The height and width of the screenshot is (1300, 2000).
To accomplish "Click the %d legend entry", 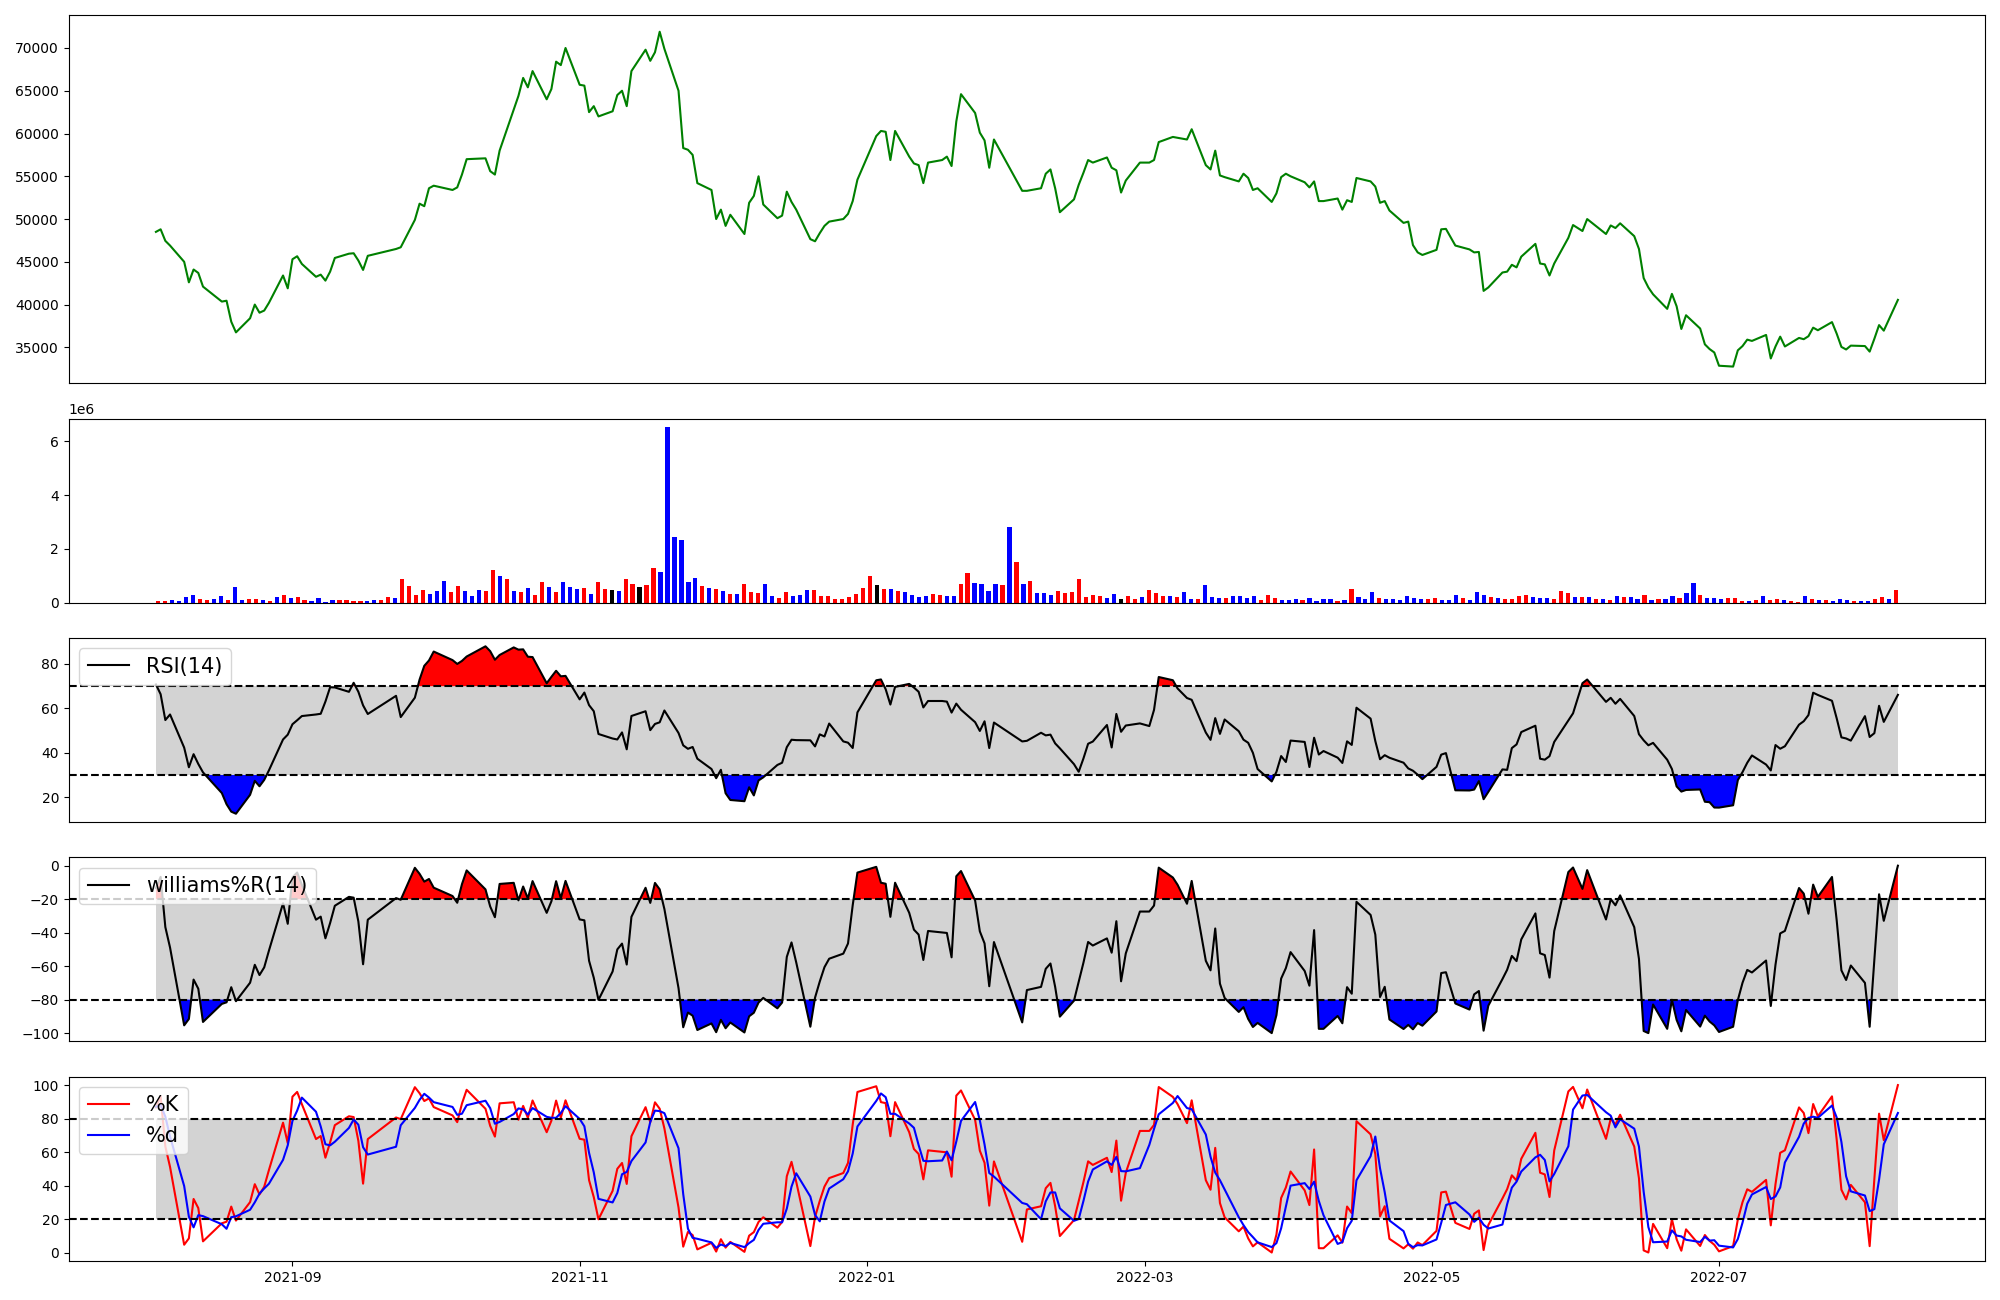I will [x=162, y=1135].
